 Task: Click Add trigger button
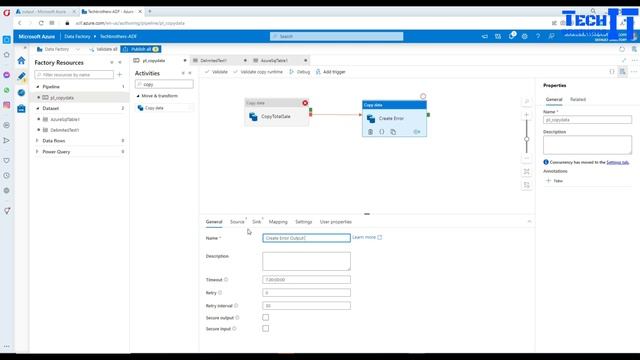point(331,72)
